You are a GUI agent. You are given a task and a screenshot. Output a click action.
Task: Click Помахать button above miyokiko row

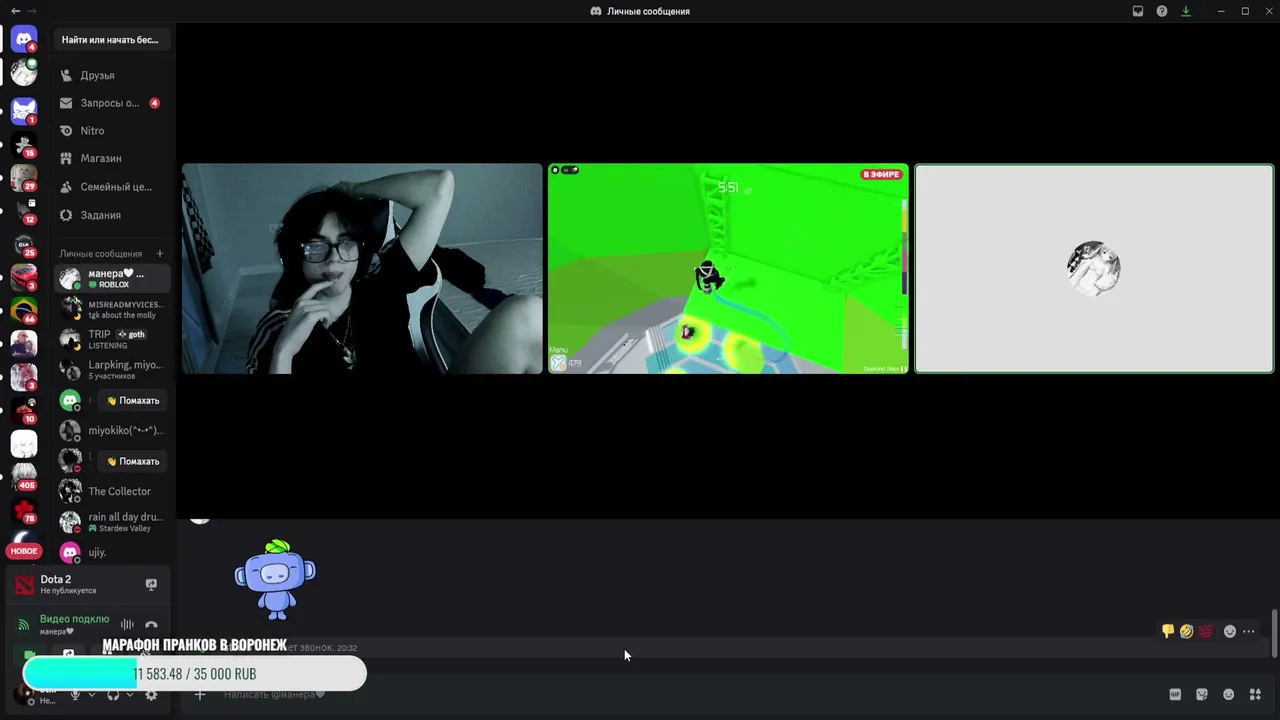[133, 401]
